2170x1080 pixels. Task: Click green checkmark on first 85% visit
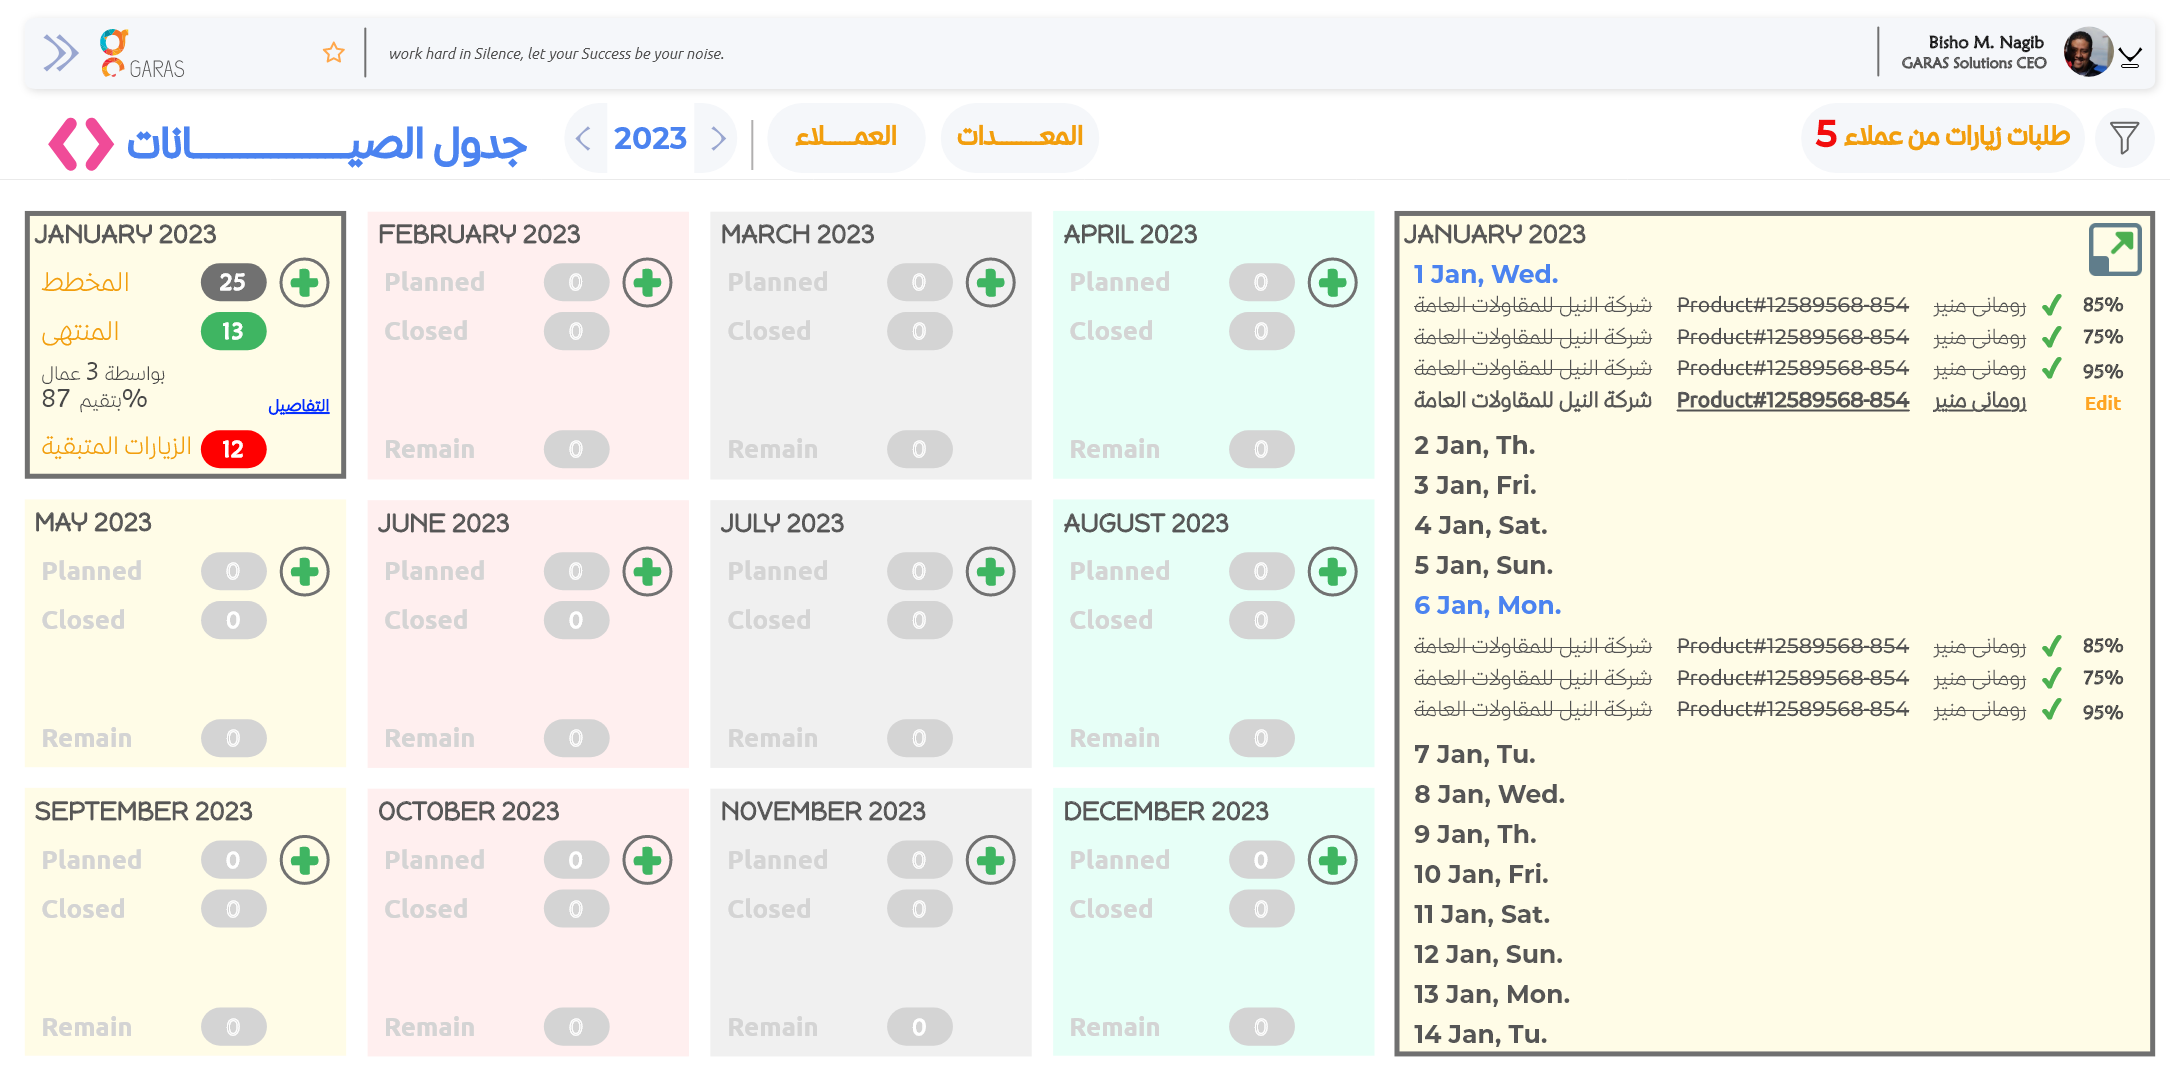2052,305
